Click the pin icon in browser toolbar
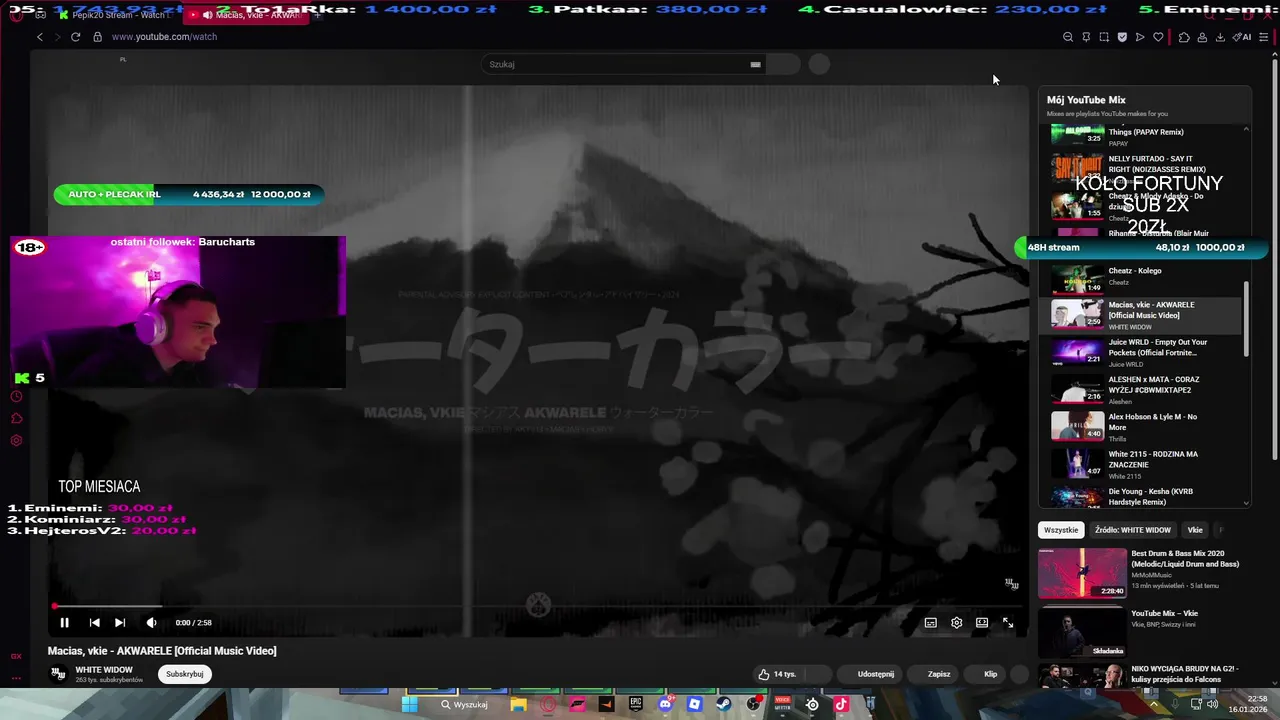Screen dimensions: 1280x720 (1086, 37)
